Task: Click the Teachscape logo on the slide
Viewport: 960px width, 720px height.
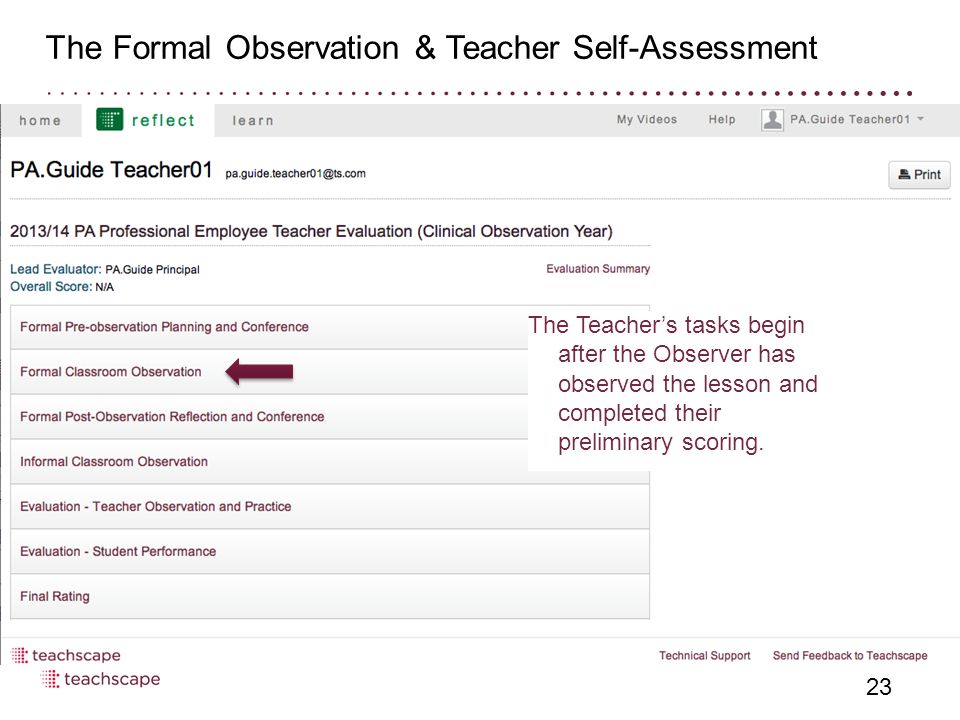Action: 101,679
